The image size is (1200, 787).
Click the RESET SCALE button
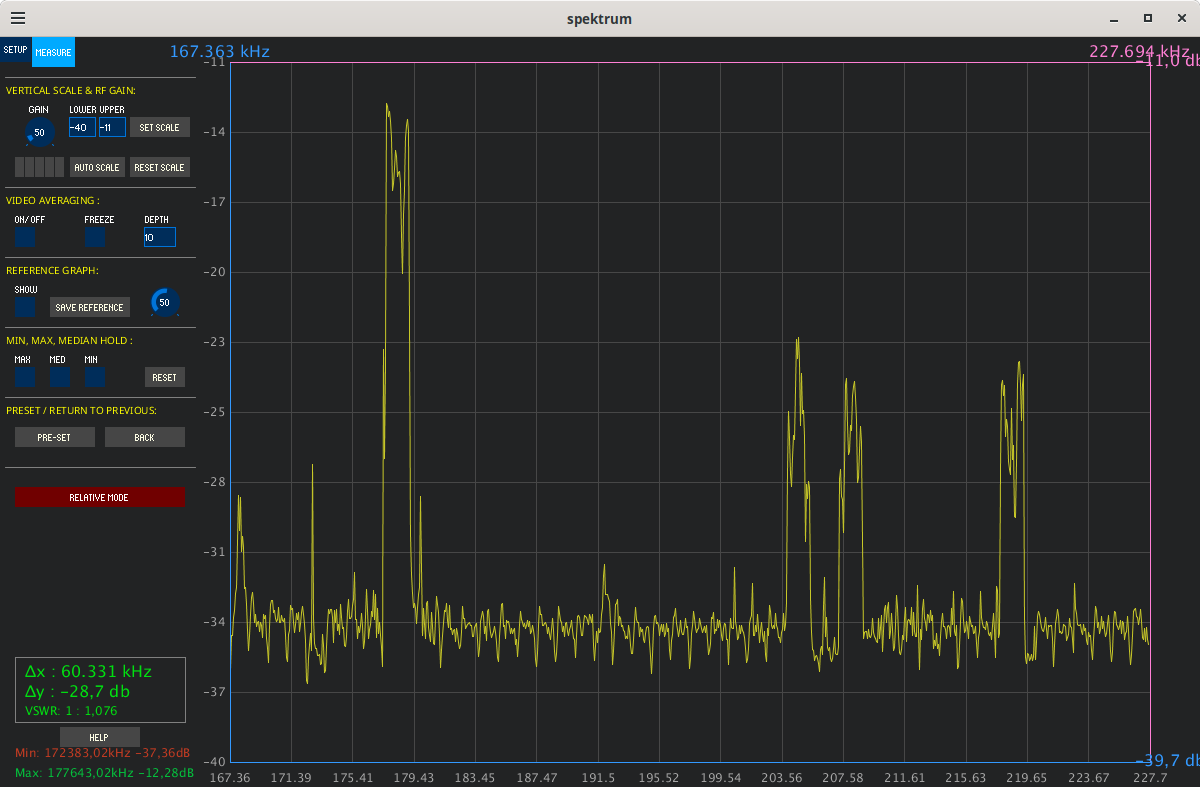(160, 167)
